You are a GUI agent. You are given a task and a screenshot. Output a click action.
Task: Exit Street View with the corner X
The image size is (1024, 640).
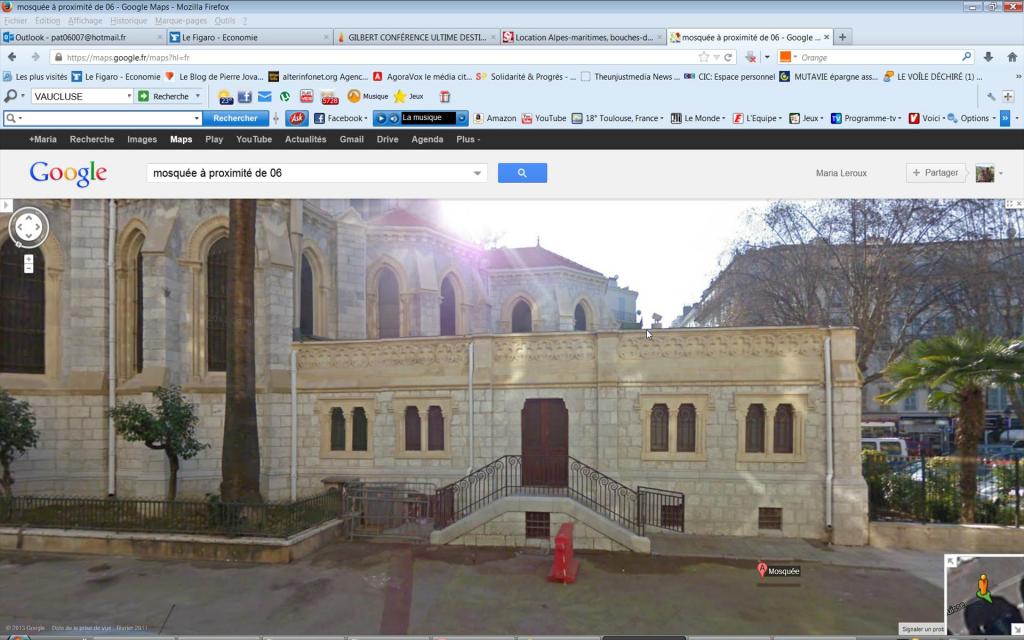pyautogui.click(x=1019, y=204)
